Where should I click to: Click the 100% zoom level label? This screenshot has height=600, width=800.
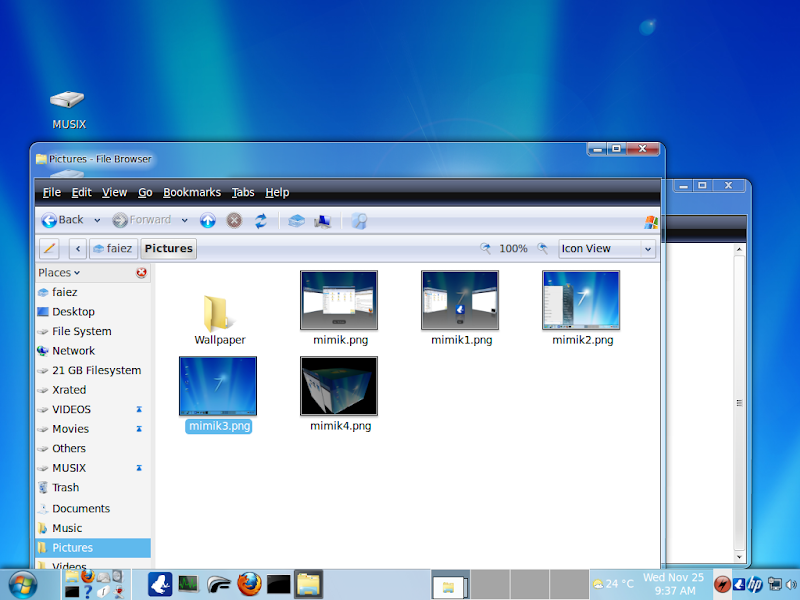coord(513,248)
